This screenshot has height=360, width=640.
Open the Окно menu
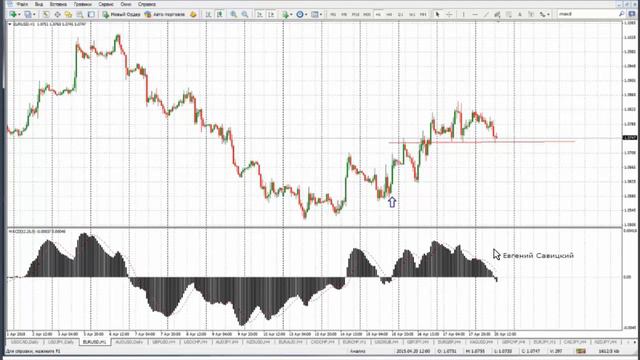pos(126,4)
